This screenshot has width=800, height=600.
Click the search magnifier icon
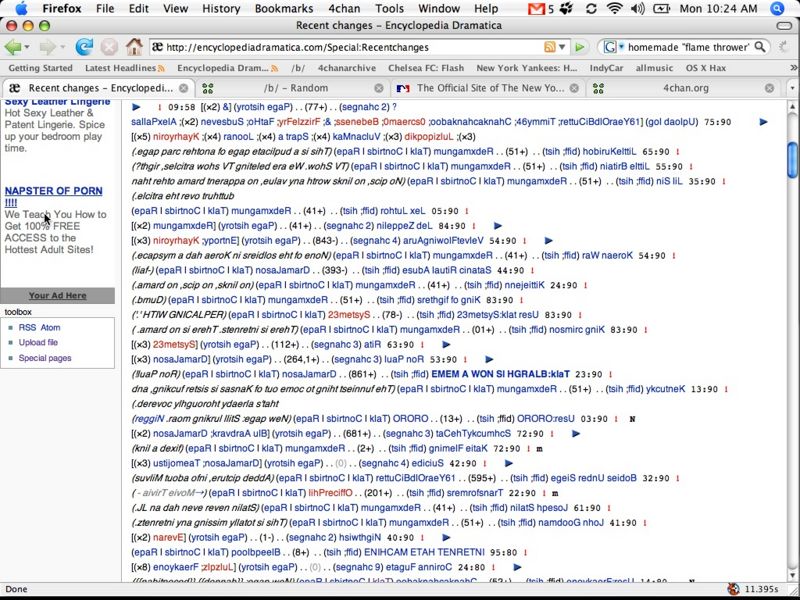(x=761, y=47)
